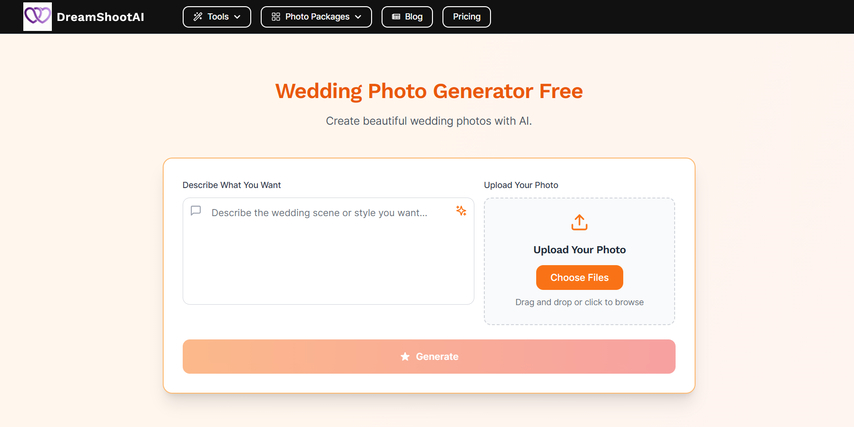The width and height of the screenshot is (854, 427).
Task: Click 'Drag and drop or click to browse' text
Action: 580,302
